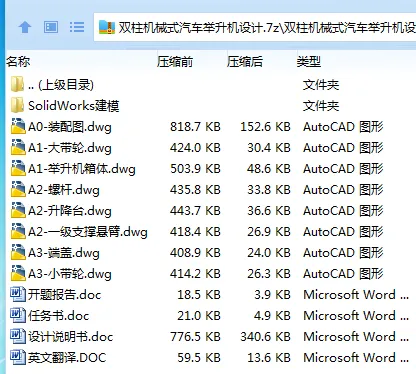Image resolution: width=416 pixels, height=374 pixels.
Task: Select the A1-举升机箱体.dwg file icon
Action: (x=18, y=168)
